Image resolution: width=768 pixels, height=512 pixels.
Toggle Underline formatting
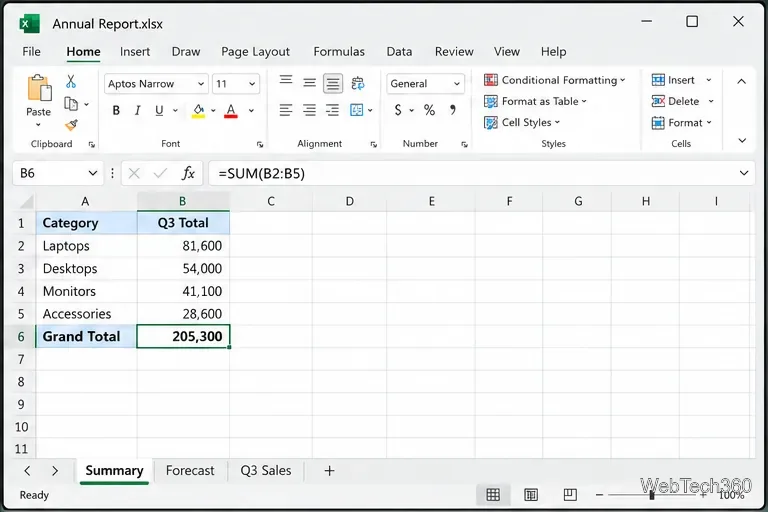click(x=159, y=111)
